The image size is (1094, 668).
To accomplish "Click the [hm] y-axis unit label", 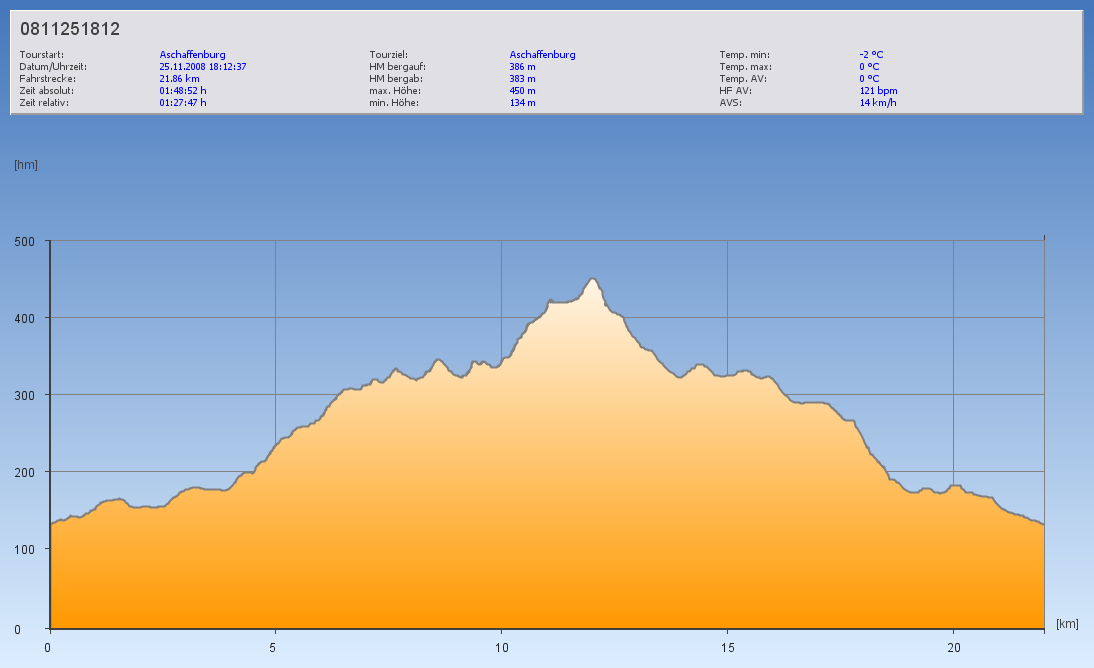I will tap(26, 165).
